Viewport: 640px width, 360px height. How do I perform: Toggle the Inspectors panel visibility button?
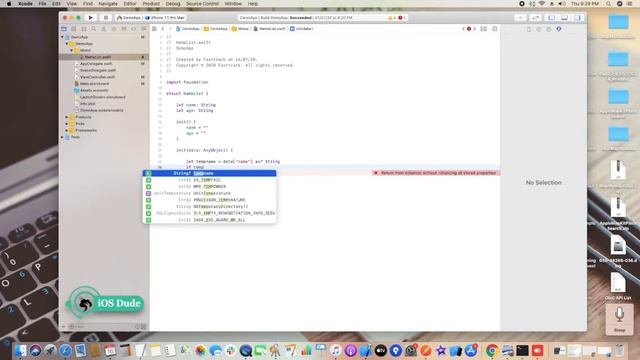(578, 18)
